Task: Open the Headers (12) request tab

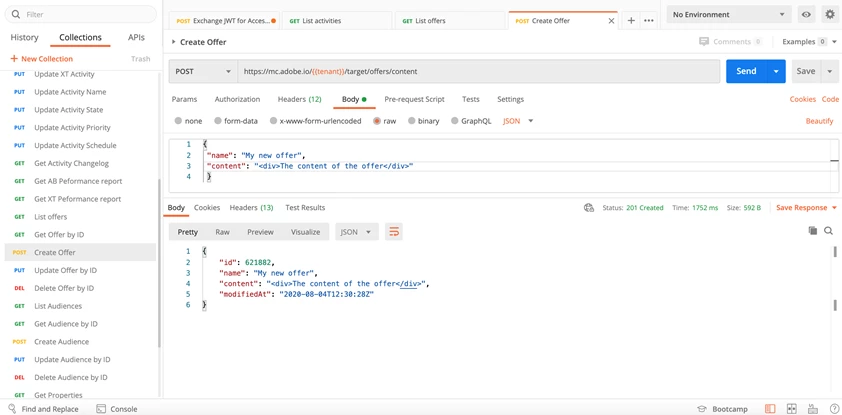Action: (300, 99)
